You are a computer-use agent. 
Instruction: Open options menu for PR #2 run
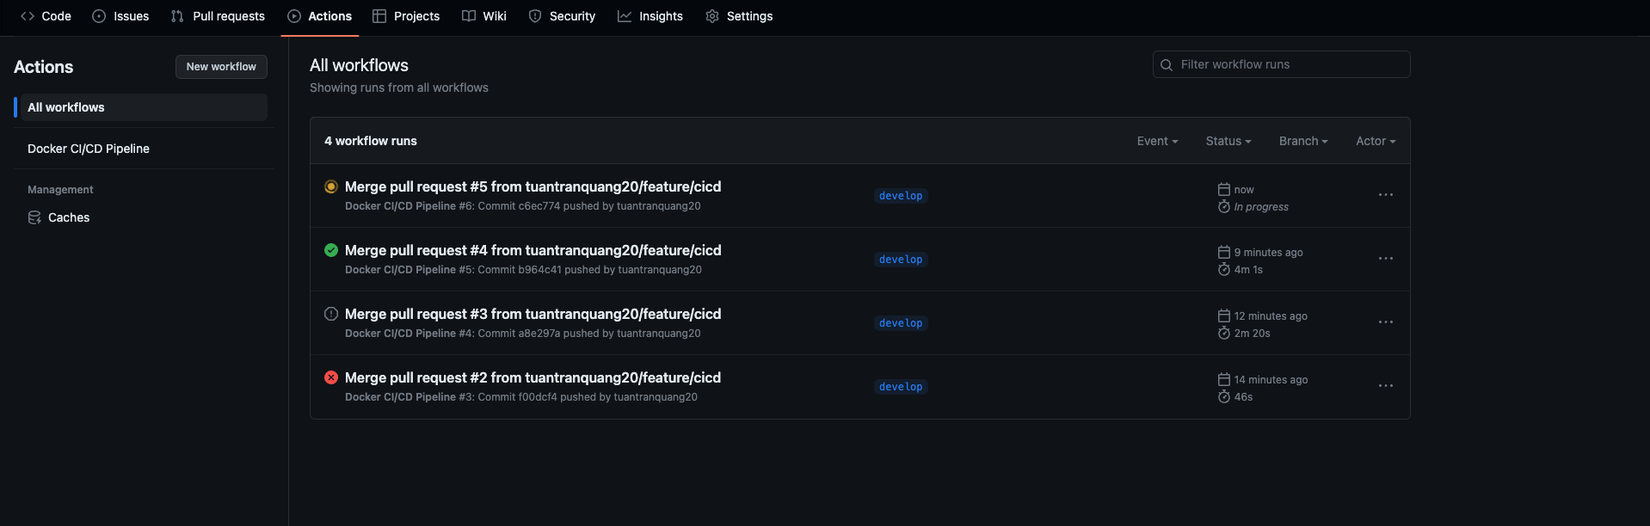tap(1385, 386)
